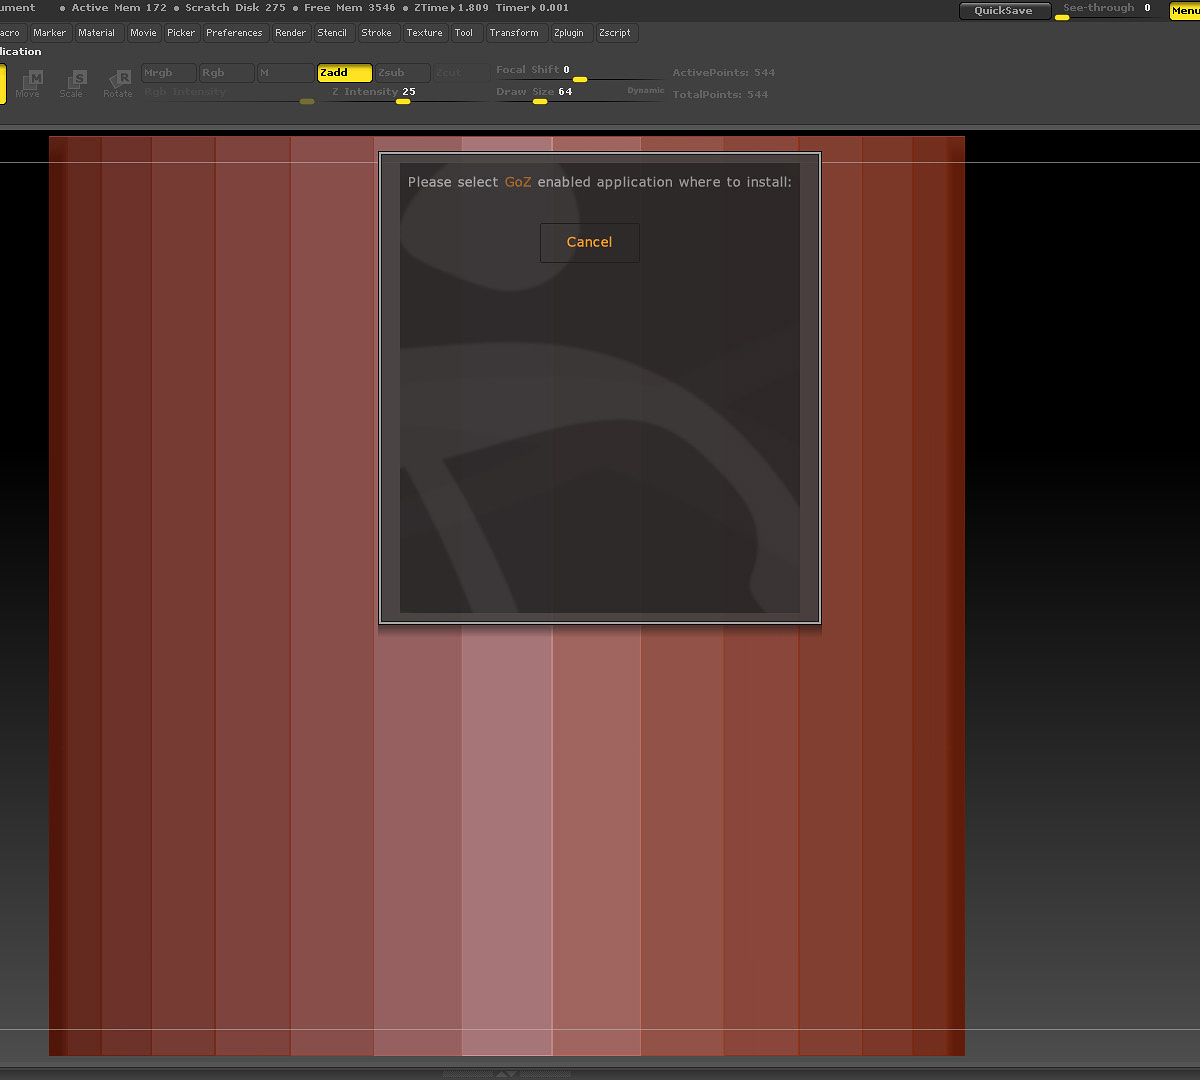Click the orange GoZ word in dialog

pyautogui.click(x=518, y=182)
